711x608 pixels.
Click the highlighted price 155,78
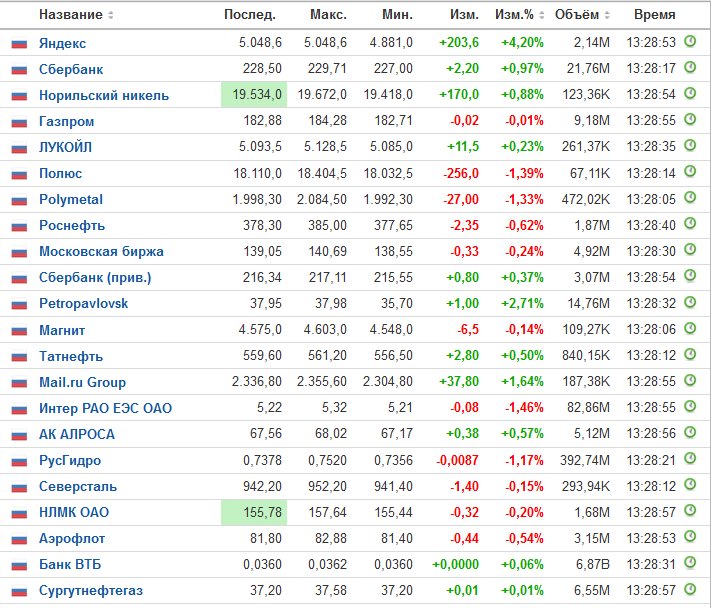point(254,513)
